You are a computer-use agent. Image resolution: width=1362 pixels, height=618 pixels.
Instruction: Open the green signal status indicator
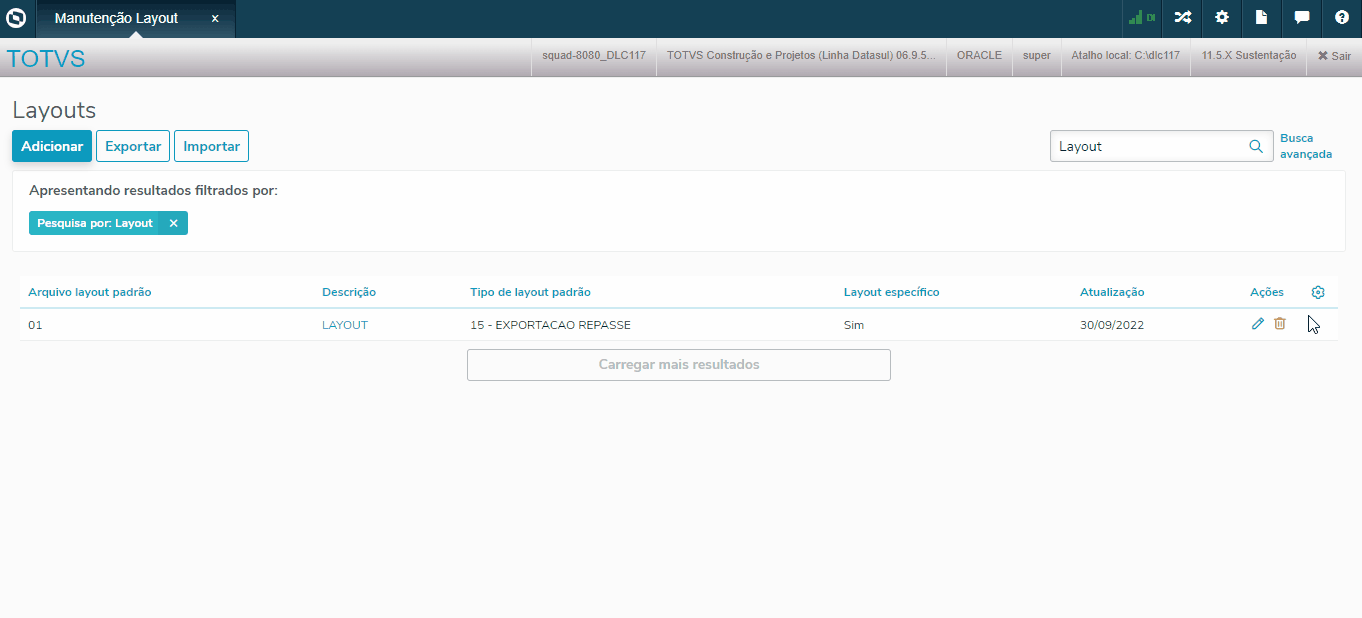tap(1142, 18)
